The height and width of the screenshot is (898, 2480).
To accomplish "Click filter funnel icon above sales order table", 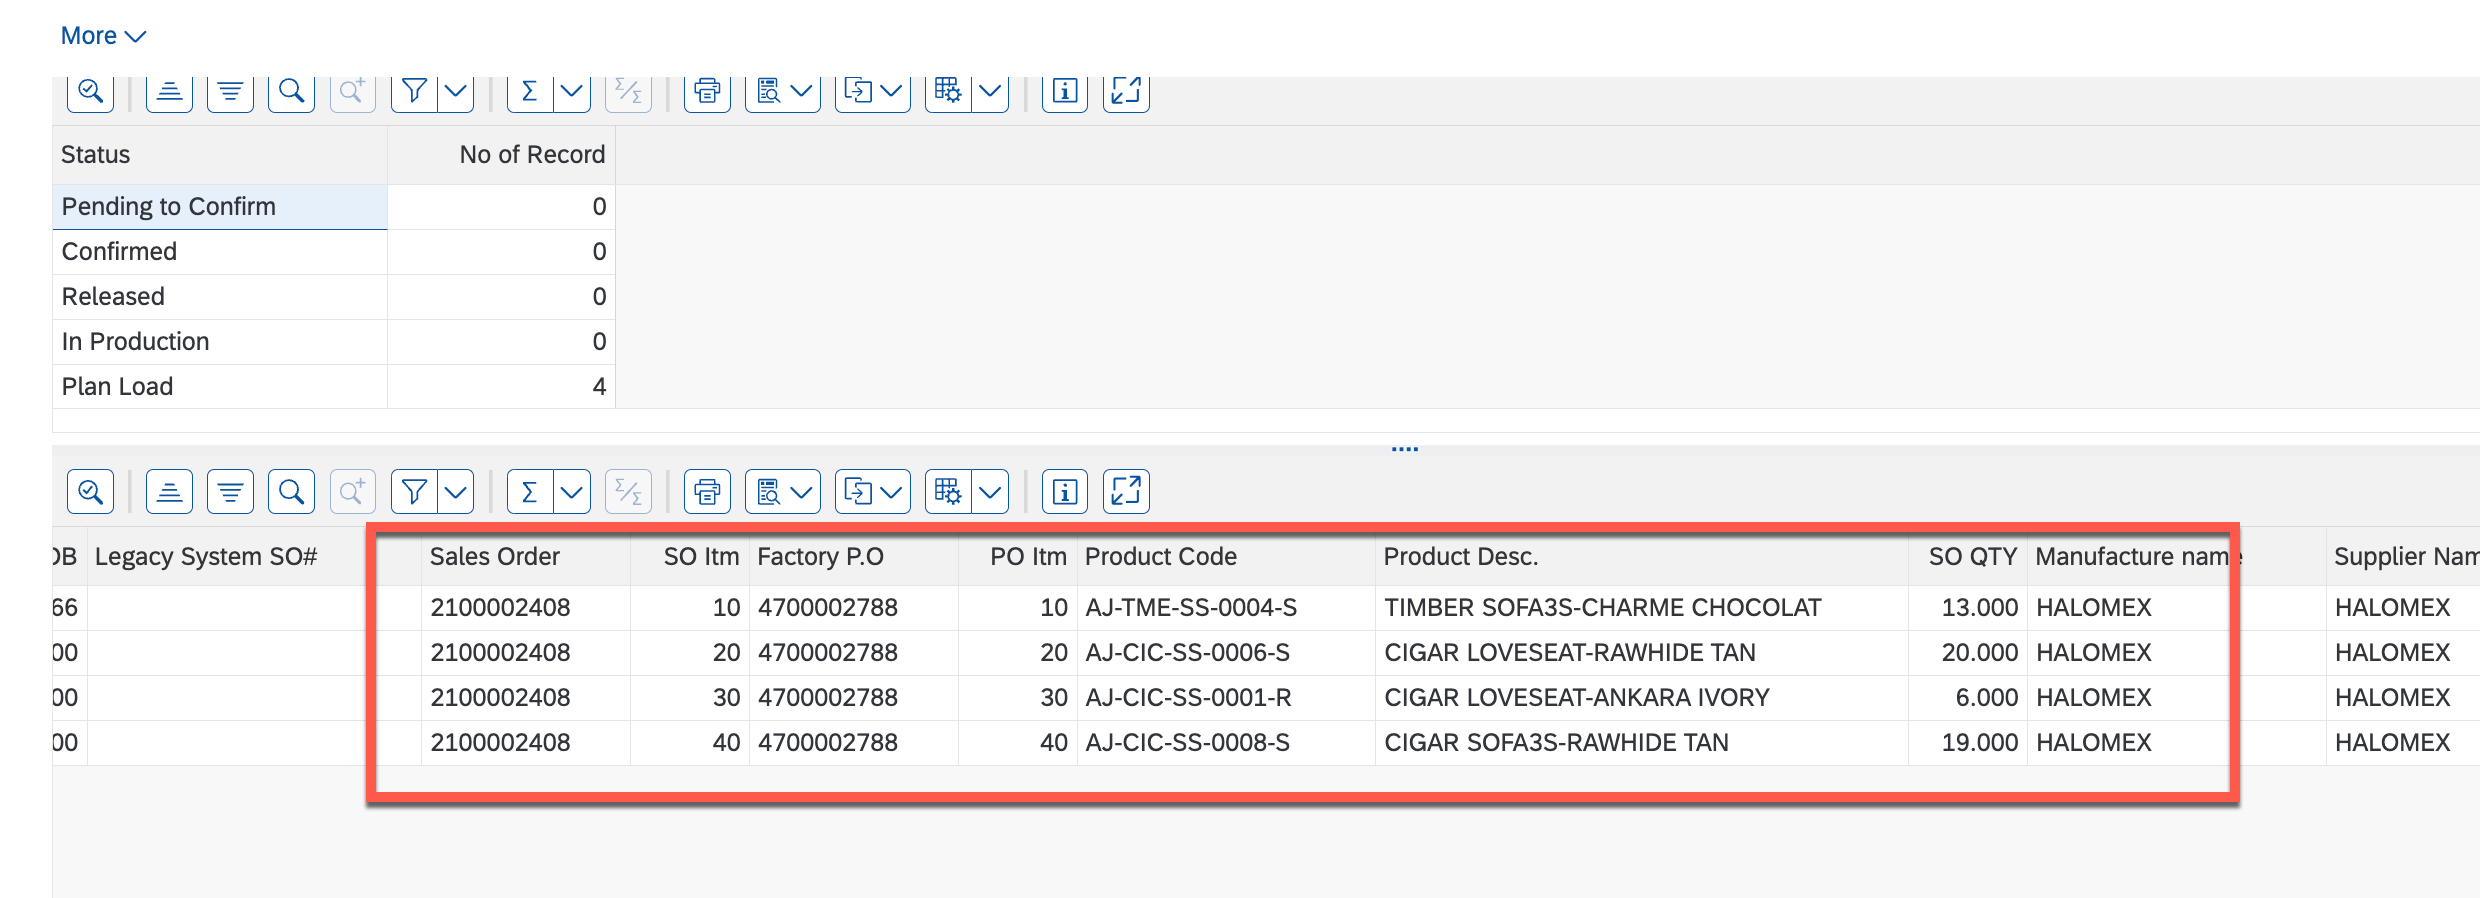I will coord(414,492).
